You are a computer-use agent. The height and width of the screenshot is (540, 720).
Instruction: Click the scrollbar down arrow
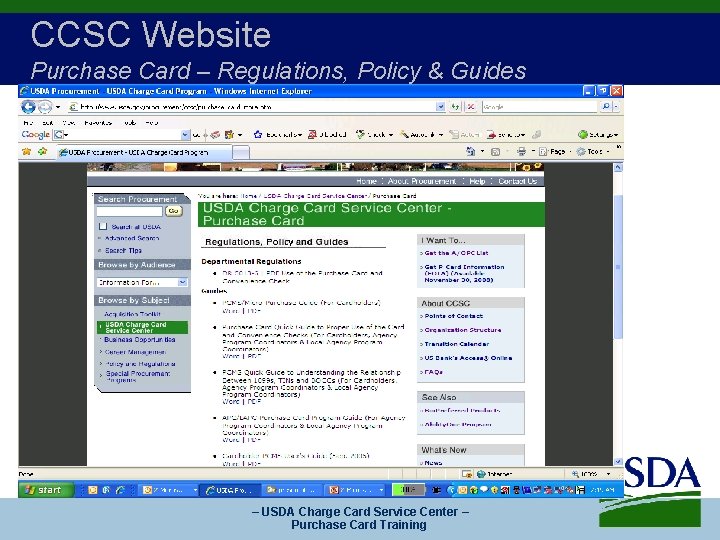pos(618,461)
